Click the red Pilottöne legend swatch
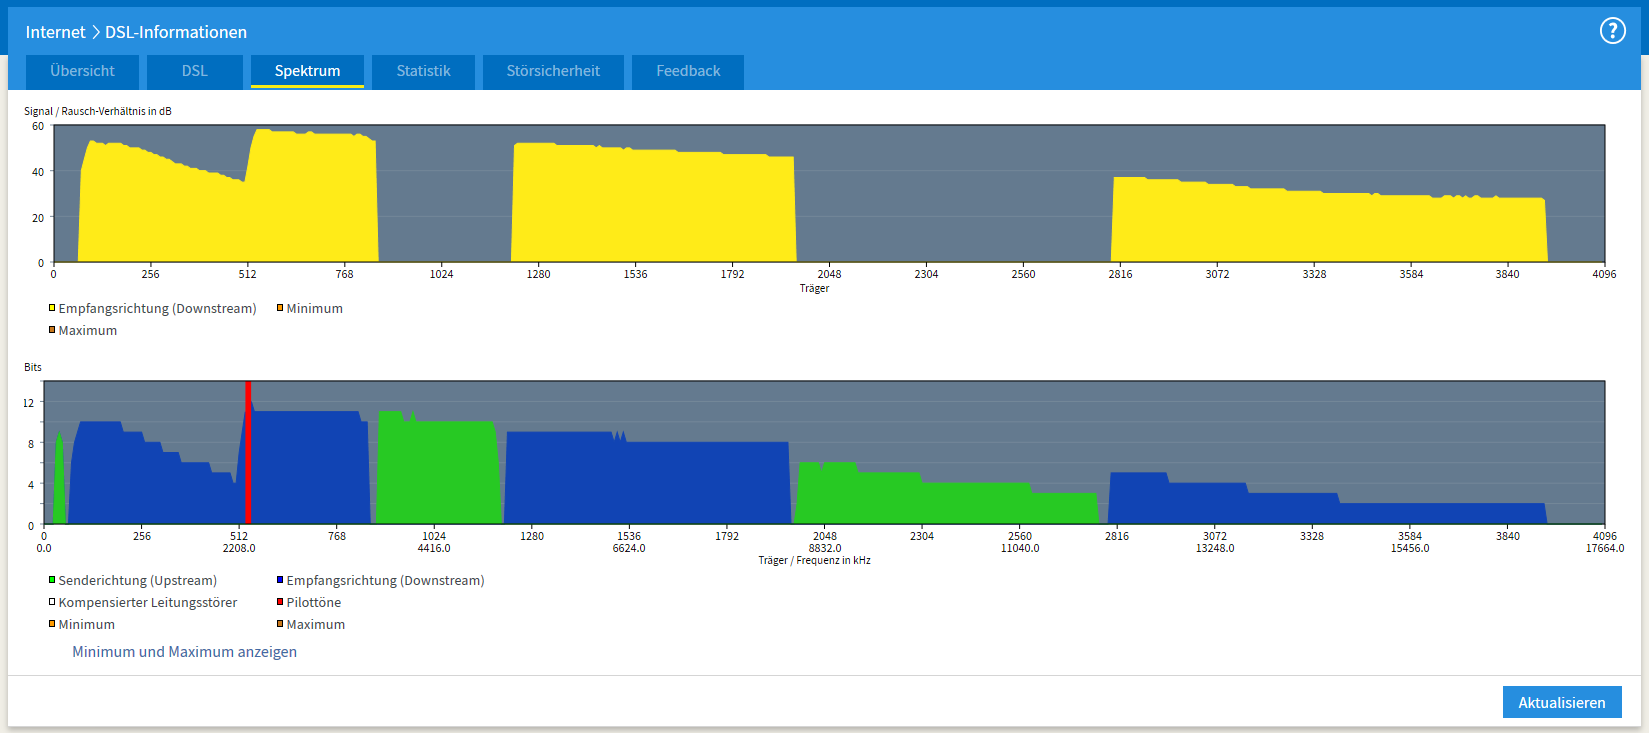The height and width of the screenshot is (733, 1649). pyautogui.click(x=280, y=602)
